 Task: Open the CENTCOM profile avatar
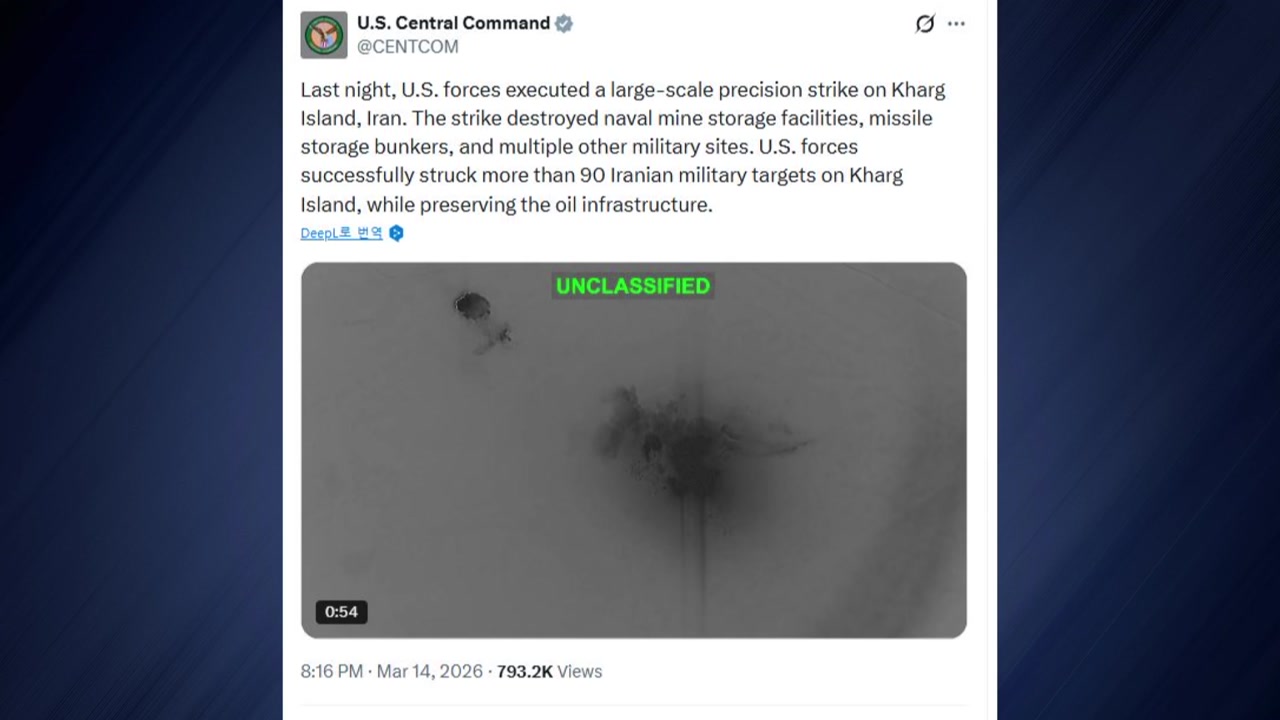click(323, 35)
